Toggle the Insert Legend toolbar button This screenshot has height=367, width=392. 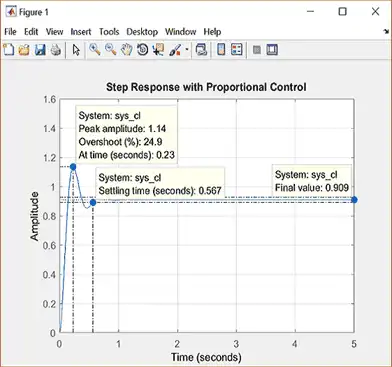(x=237, y=50)
